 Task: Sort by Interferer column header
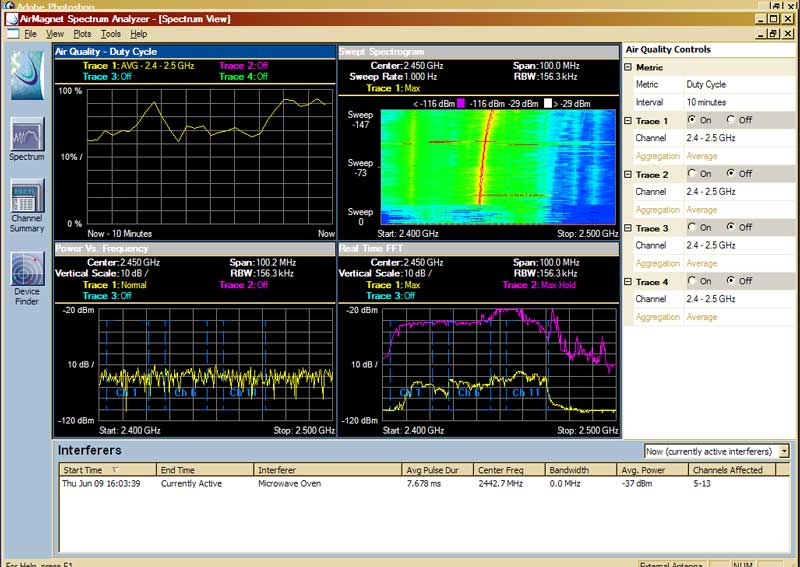(x=328, y=470)
